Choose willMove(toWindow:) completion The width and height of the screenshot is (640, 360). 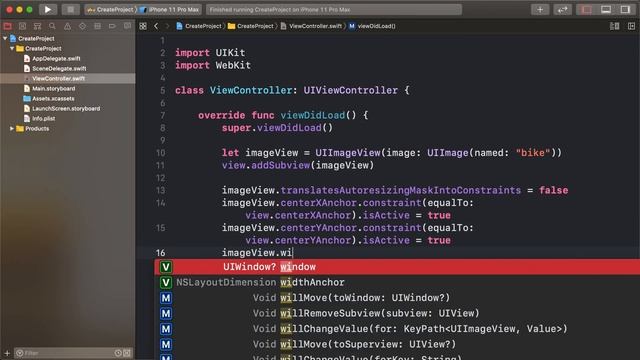pyautogui.click(x=397, y=298)
